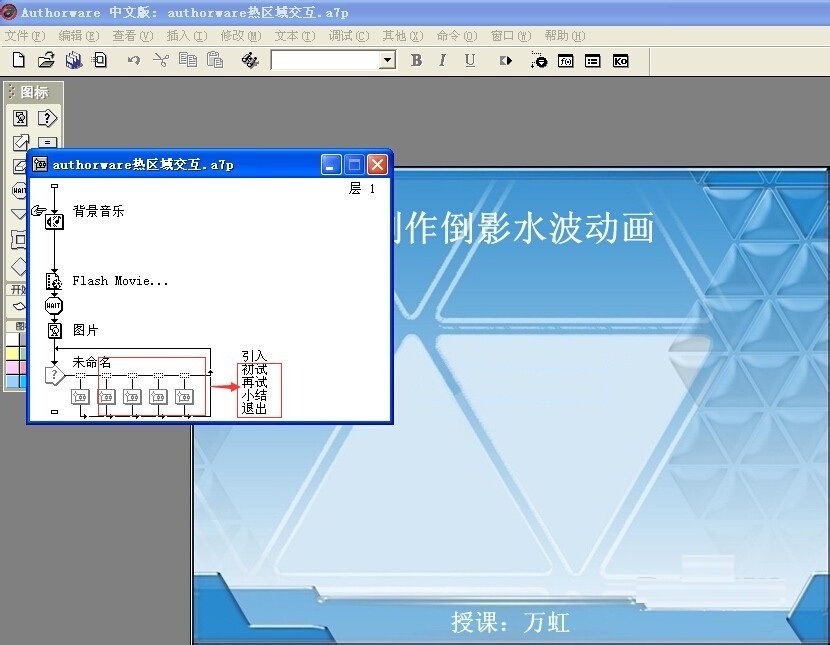
Task: Click the paste hand pointer on the flowline
Action: [x=39, y=210]
